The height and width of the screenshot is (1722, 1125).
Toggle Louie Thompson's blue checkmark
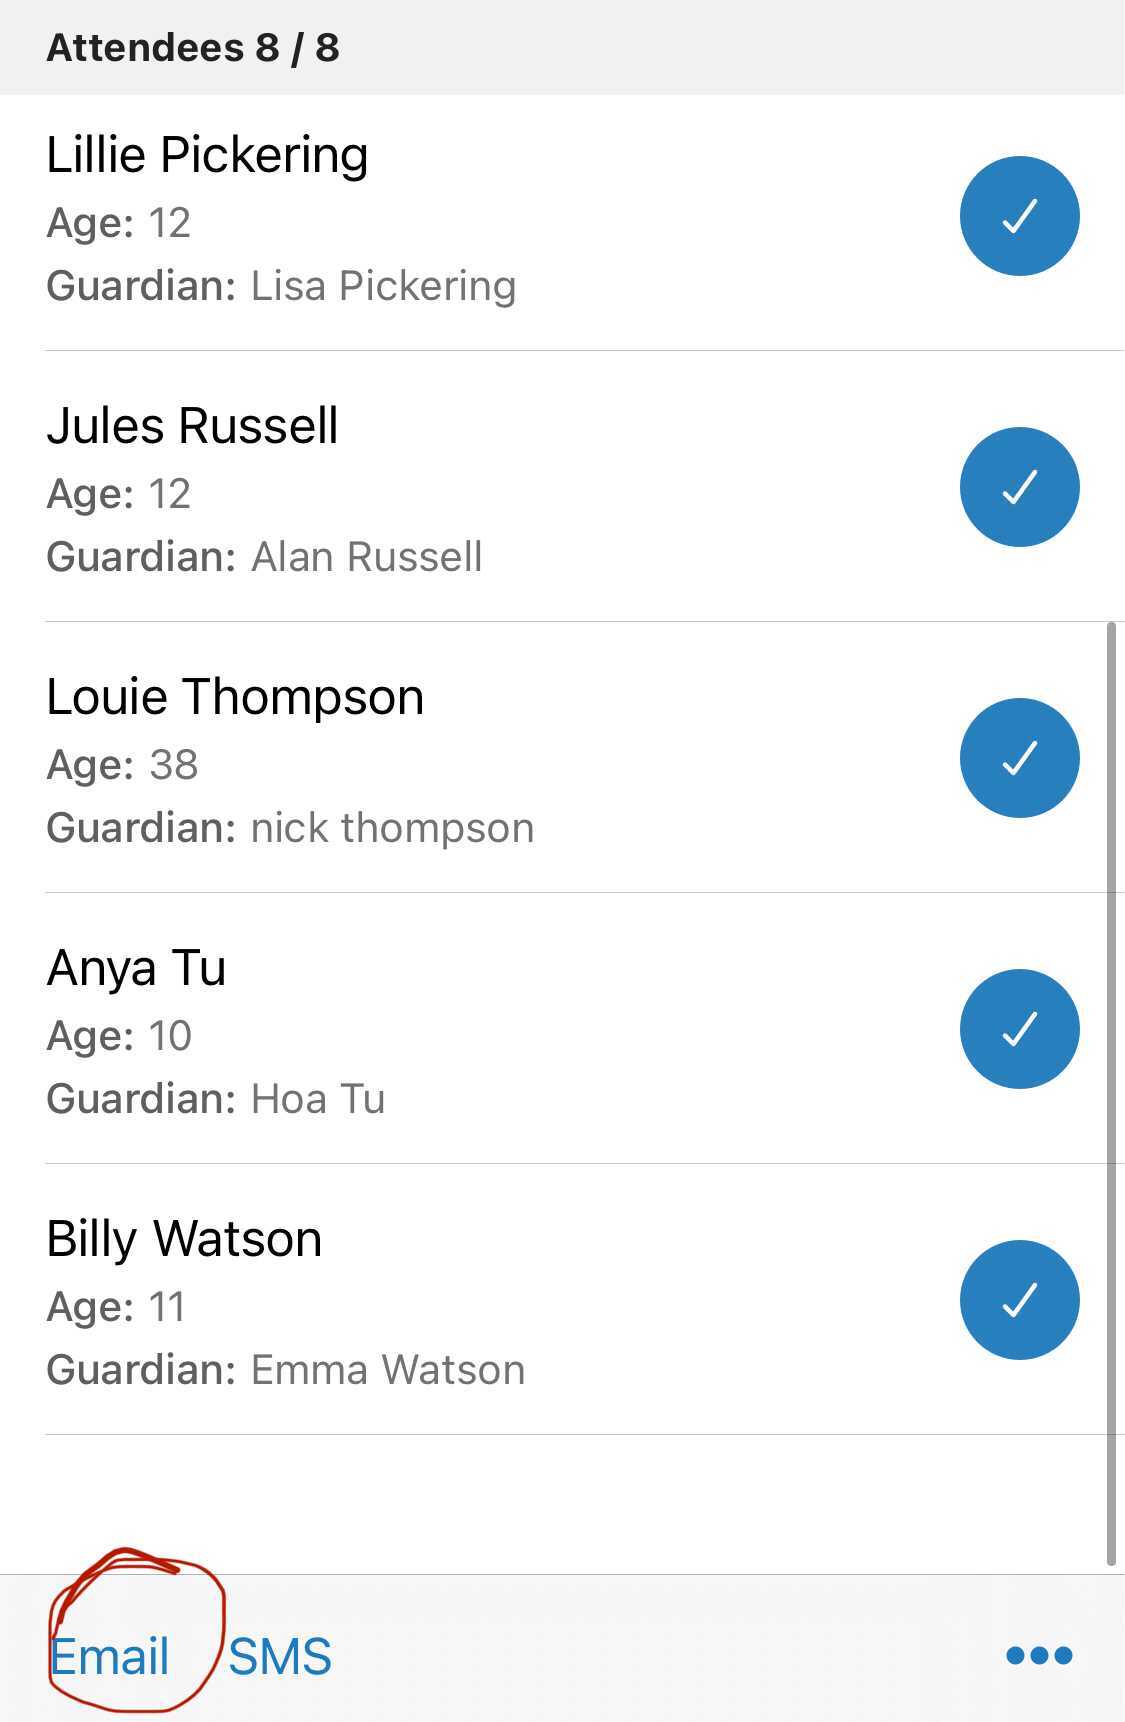1019,758
